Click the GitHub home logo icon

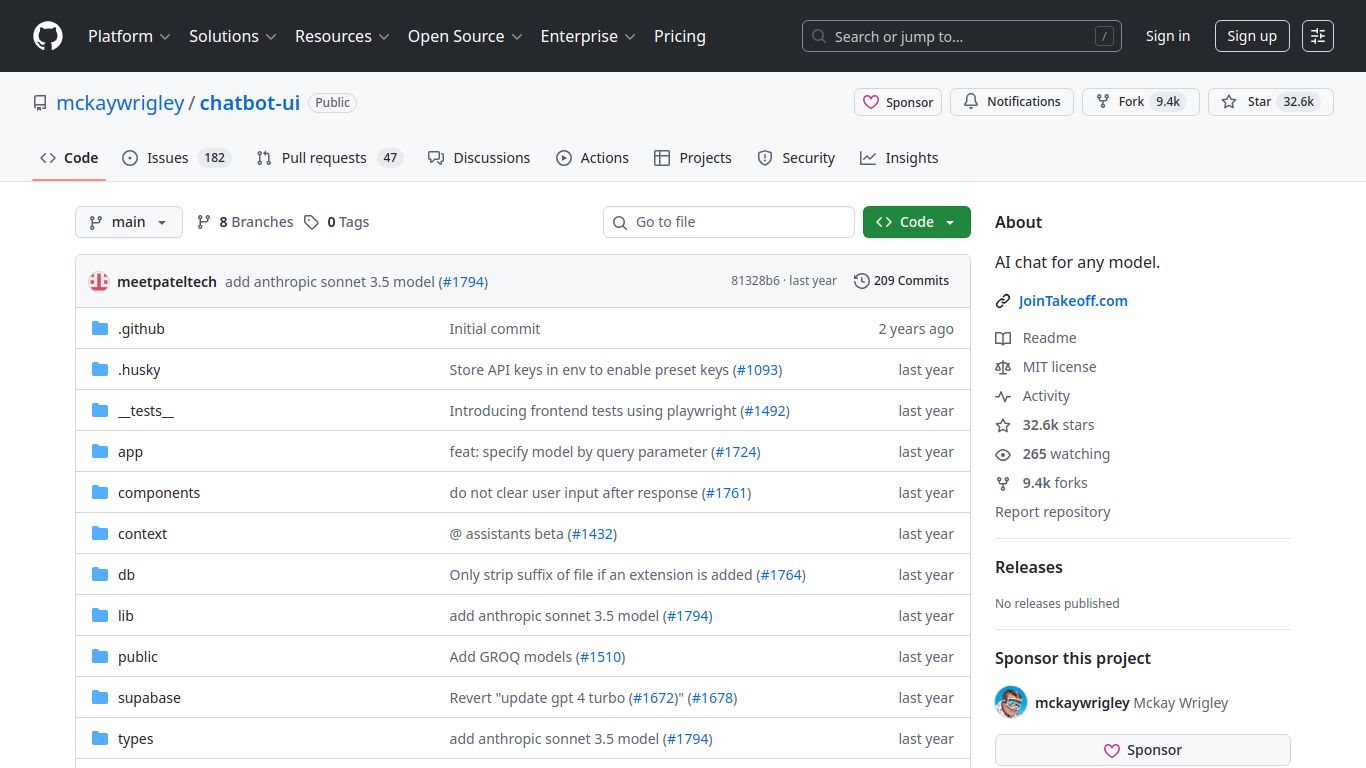[x=47, y=36]
